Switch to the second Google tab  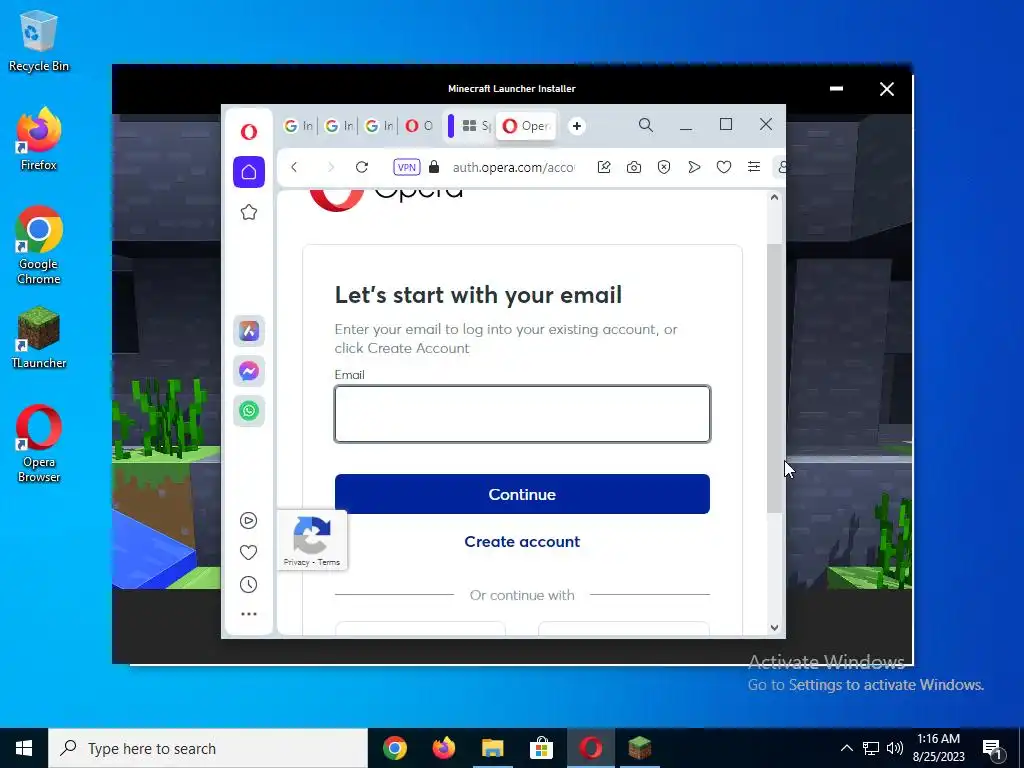[339, 125]
